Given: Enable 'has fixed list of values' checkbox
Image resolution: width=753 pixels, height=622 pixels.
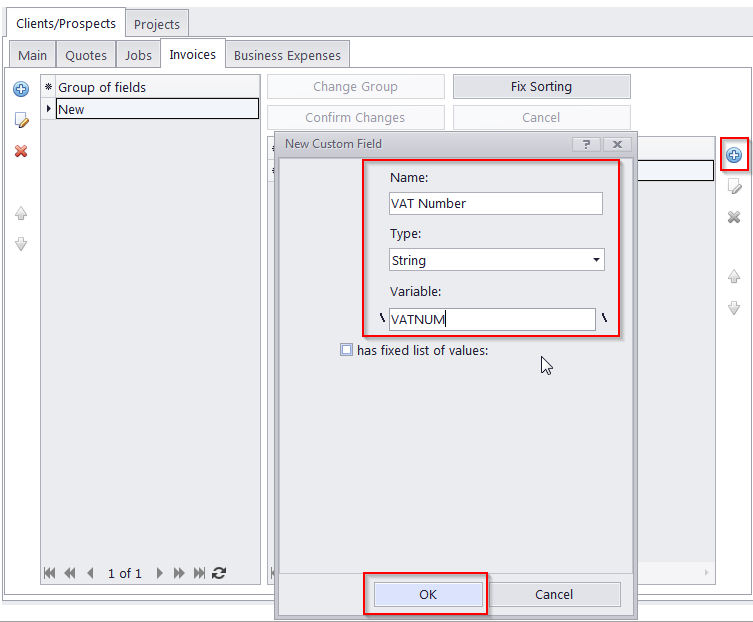Looking at the screenshot, I should [x=346, y=350].
